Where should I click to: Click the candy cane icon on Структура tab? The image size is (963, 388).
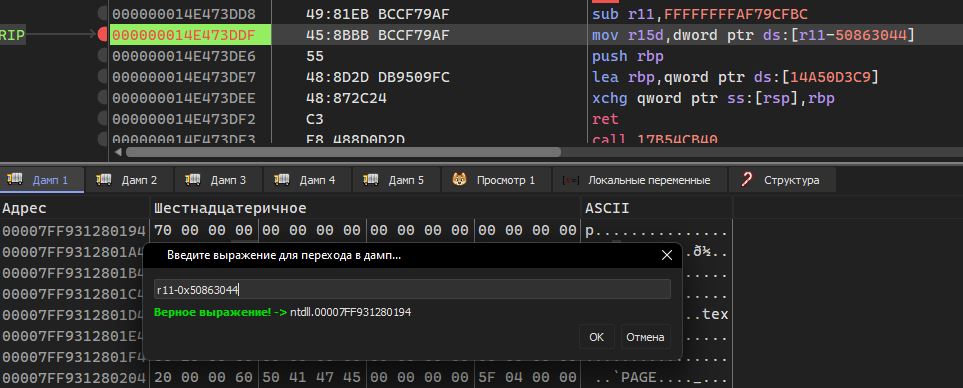pyautogui.click(x=746, y=180)
